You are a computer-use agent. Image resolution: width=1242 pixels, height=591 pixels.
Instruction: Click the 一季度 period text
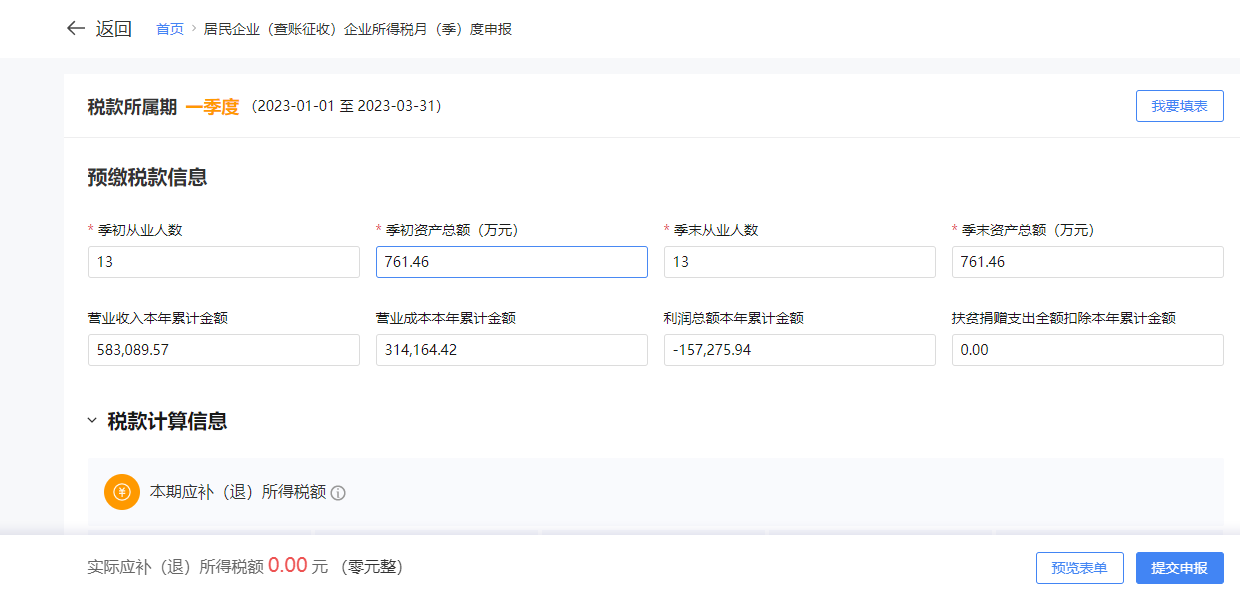click(x=212, y=107)
